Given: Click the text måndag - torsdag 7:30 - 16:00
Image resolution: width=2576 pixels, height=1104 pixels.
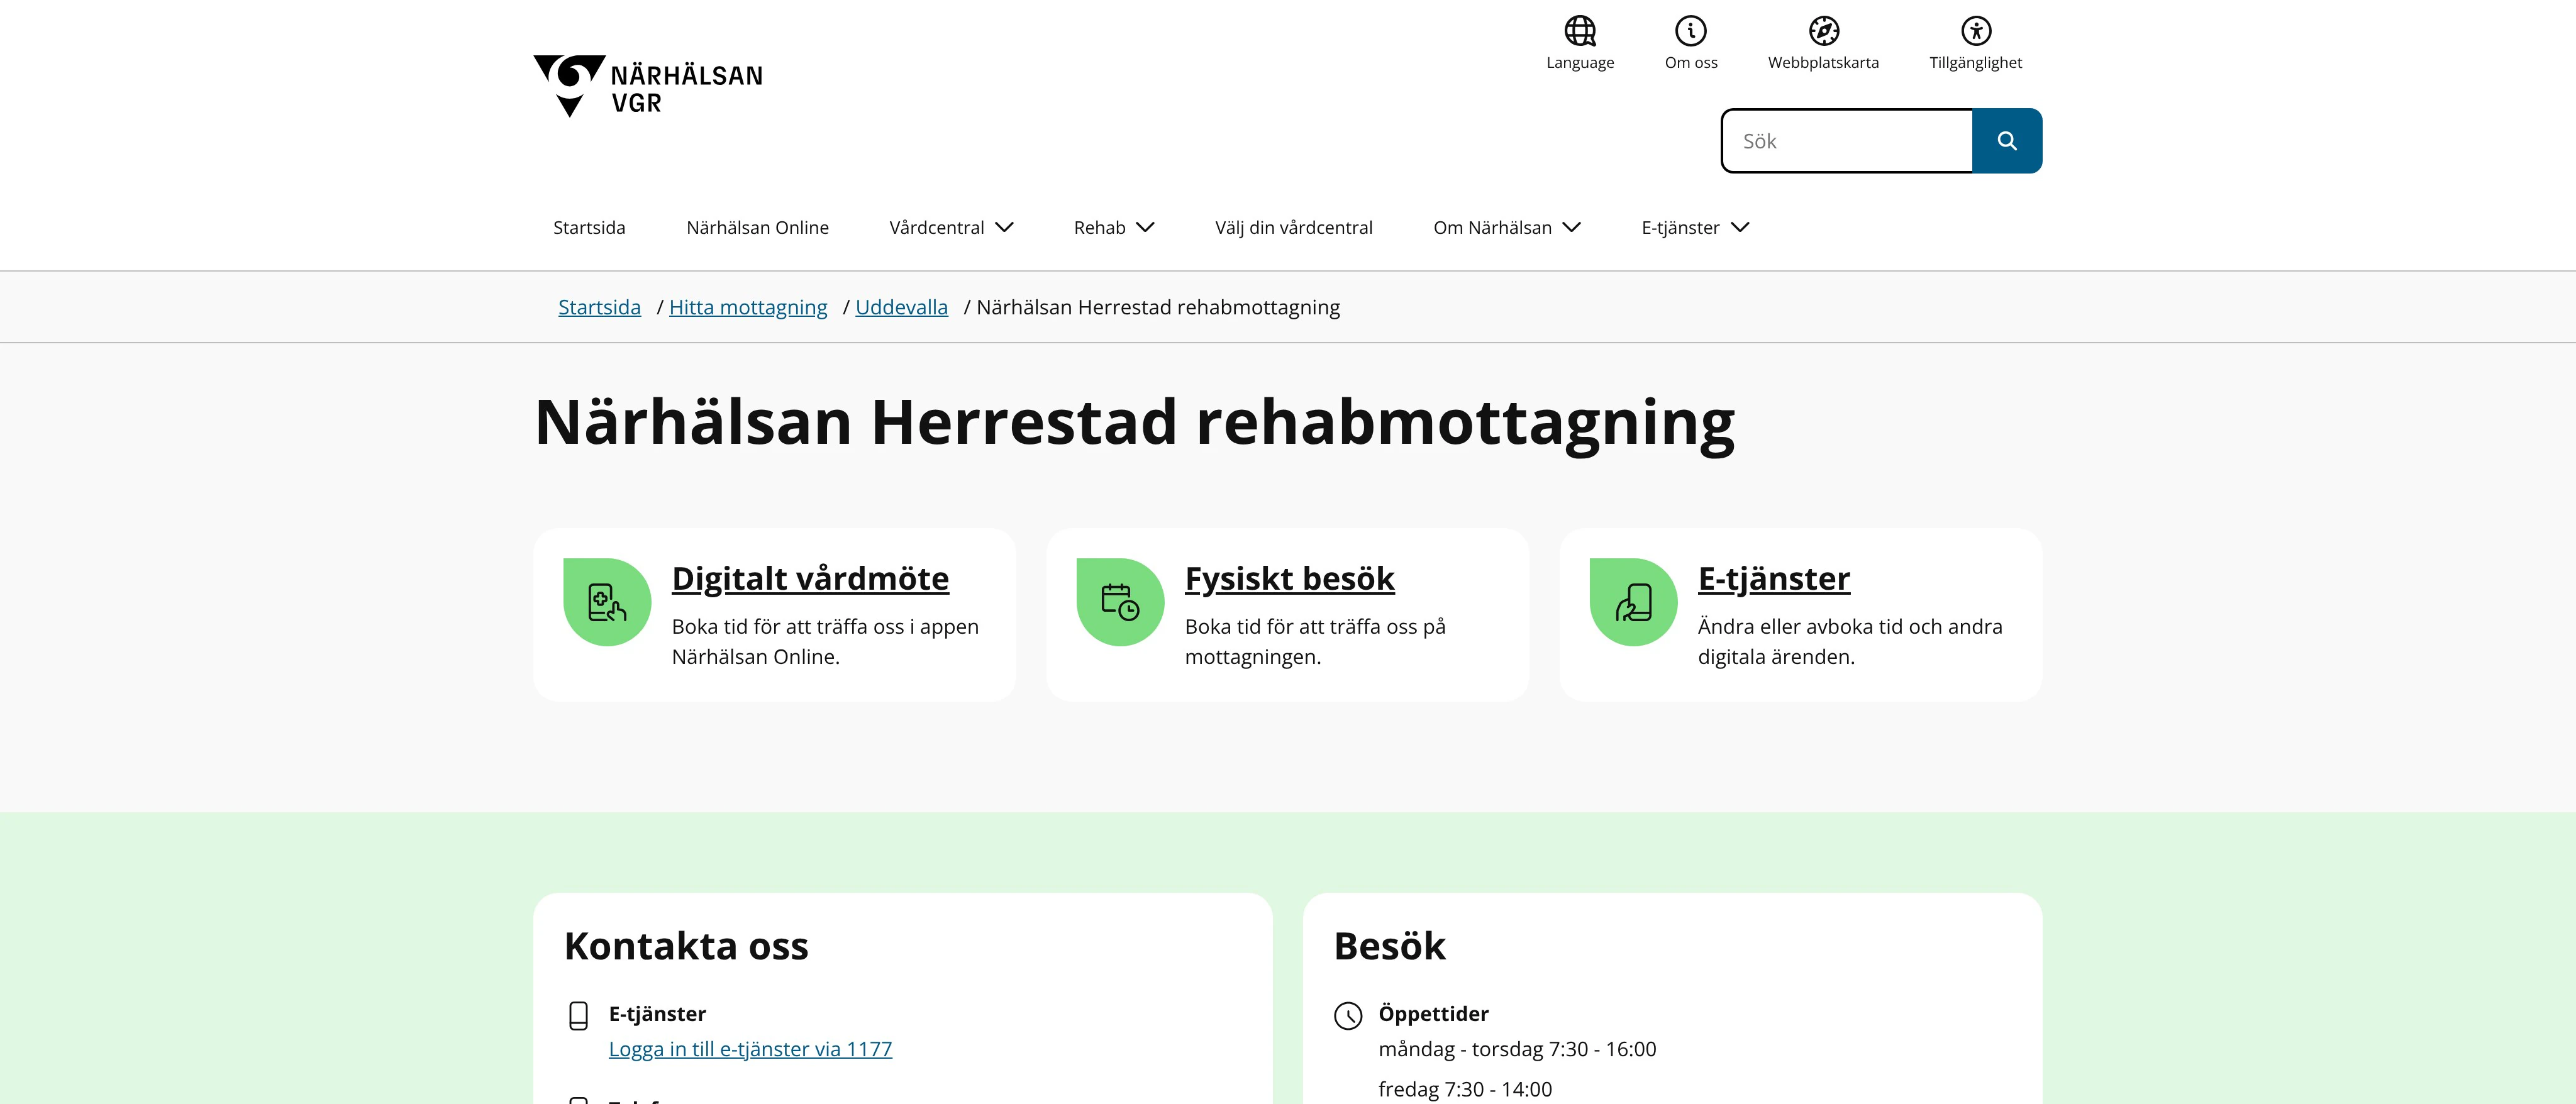Looking at the screenshot, I should pyautogui.click(x=1517, y=1049).
